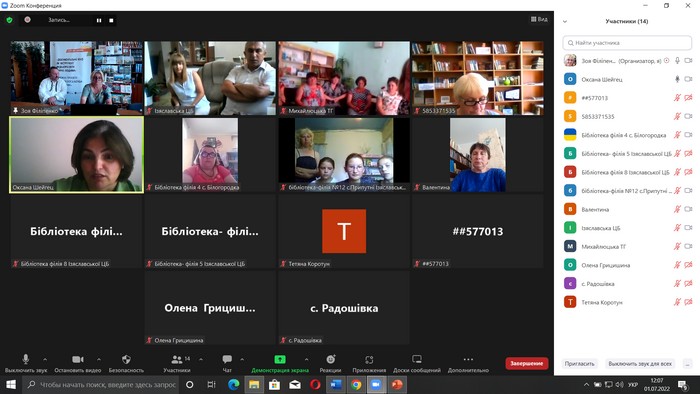Image resolution: width=700 pixels, height=394 pixels.
Task: Start screen sharing with the green icon
Action: click(x=280, y=359)
